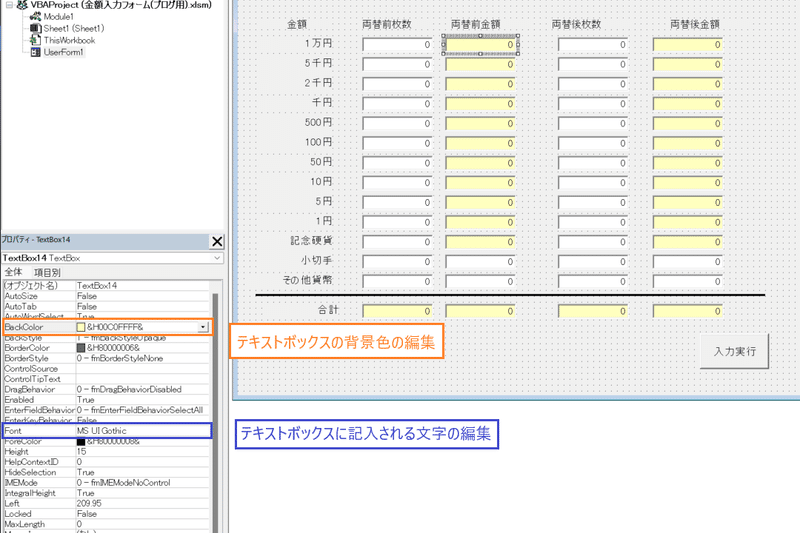Image resolution: width=800 pixels, height=533 pixels.
Task: Select the DragBehavior property row
Action: pyautogui.click(x=107, y=389)
